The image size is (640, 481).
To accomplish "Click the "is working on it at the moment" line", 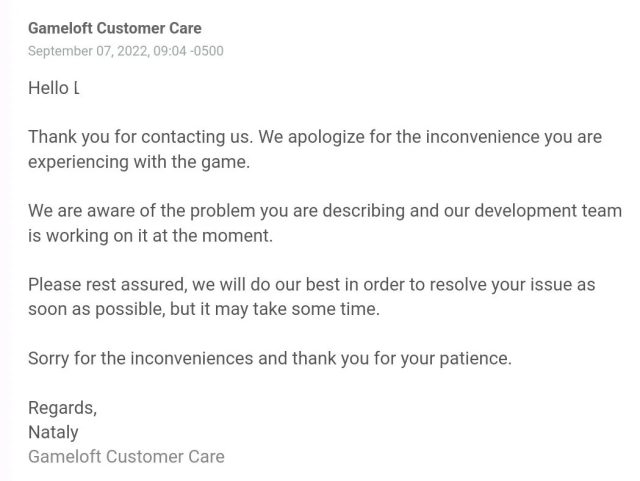I will [x=150, y=236].
